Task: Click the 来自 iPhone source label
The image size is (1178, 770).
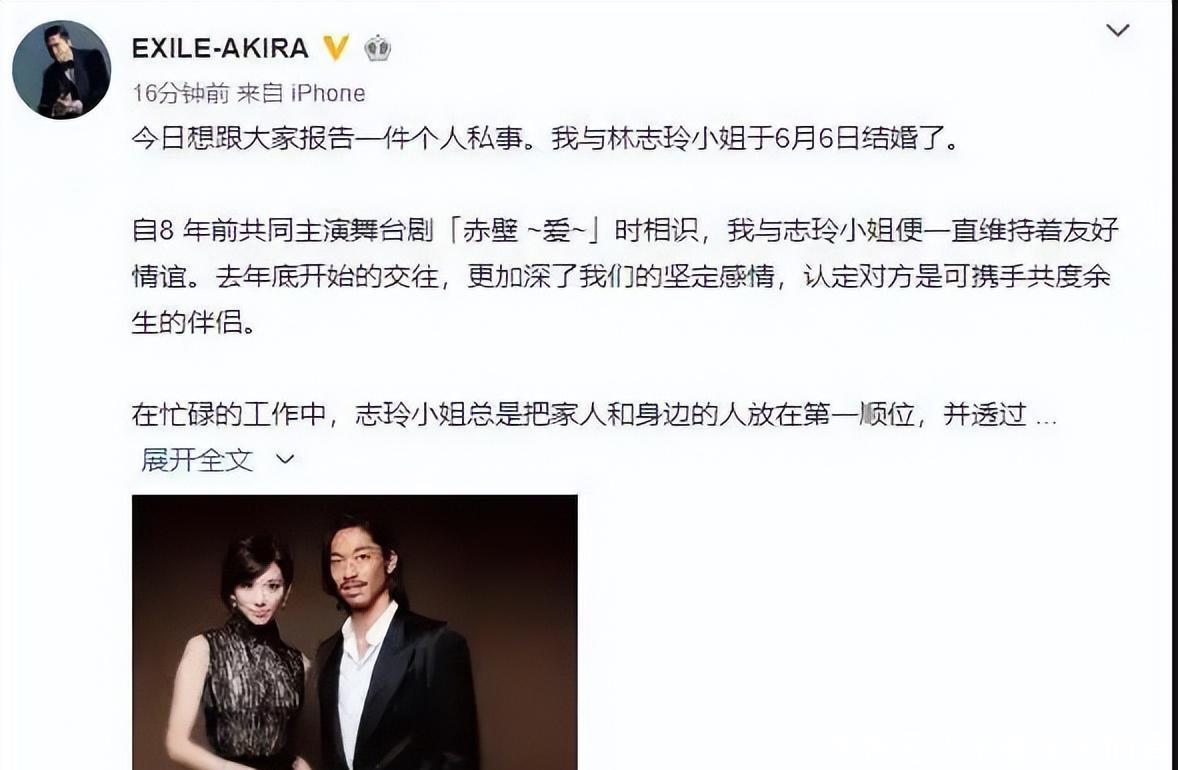Action: tap(301, 93)
